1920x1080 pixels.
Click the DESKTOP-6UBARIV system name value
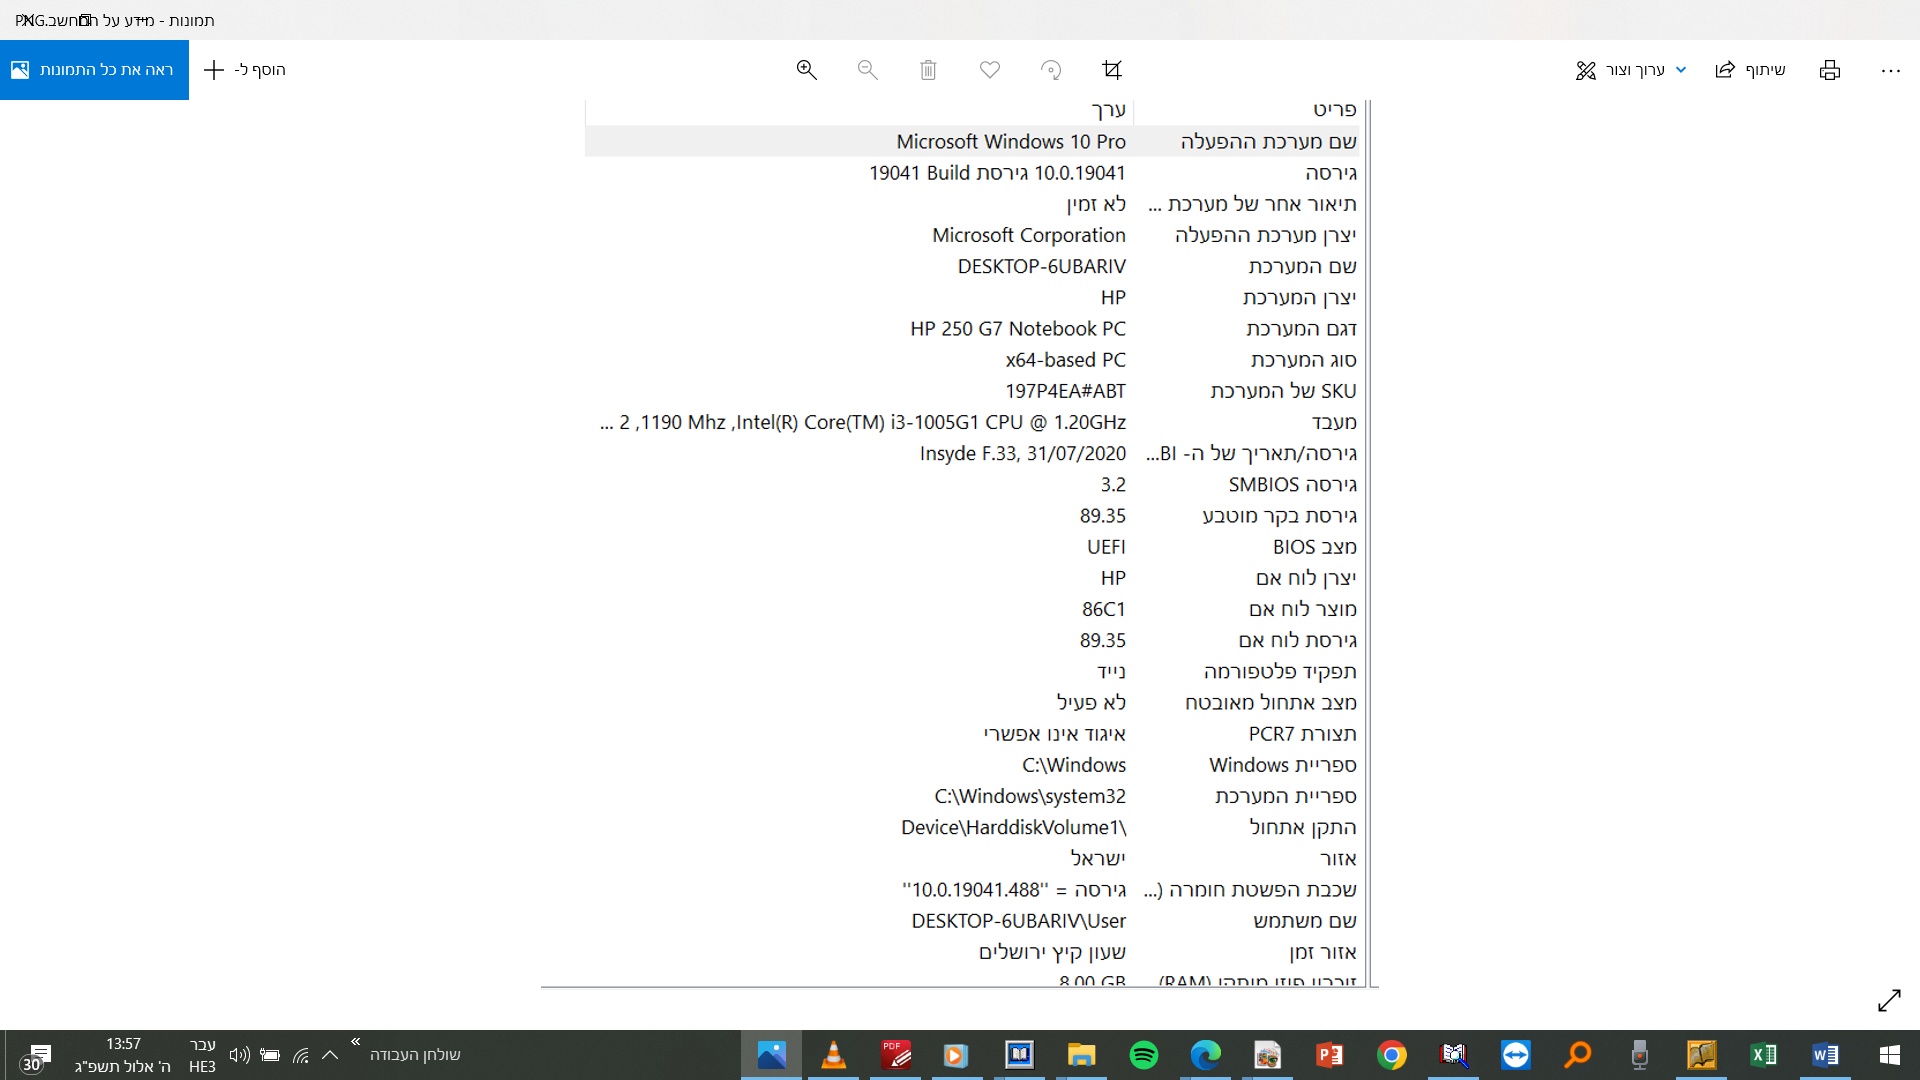(x=1041, y=267)
